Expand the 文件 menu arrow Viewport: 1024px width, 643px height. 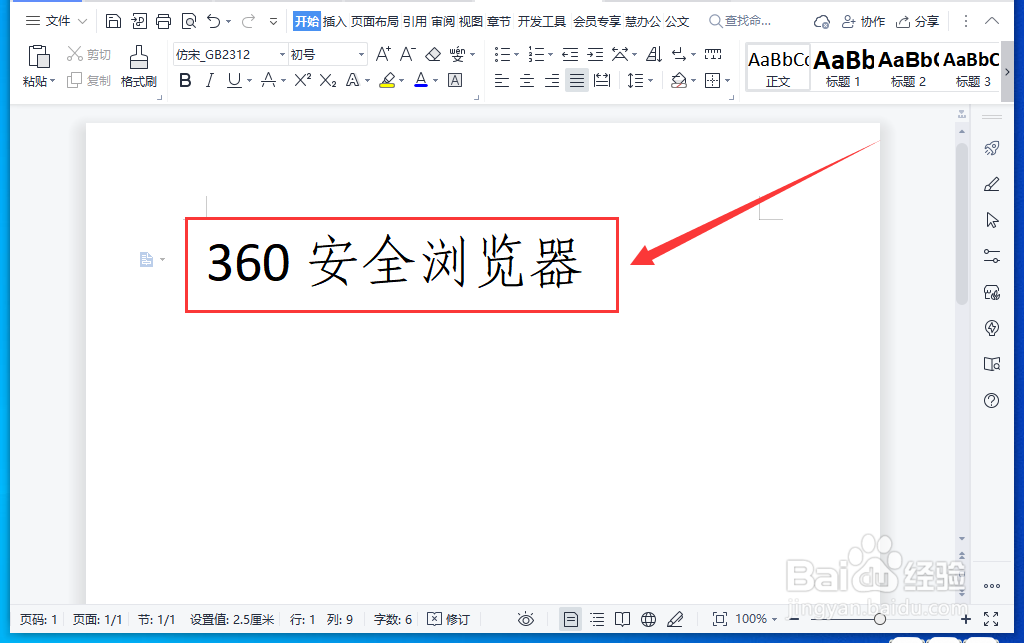(x=82, y=22)
